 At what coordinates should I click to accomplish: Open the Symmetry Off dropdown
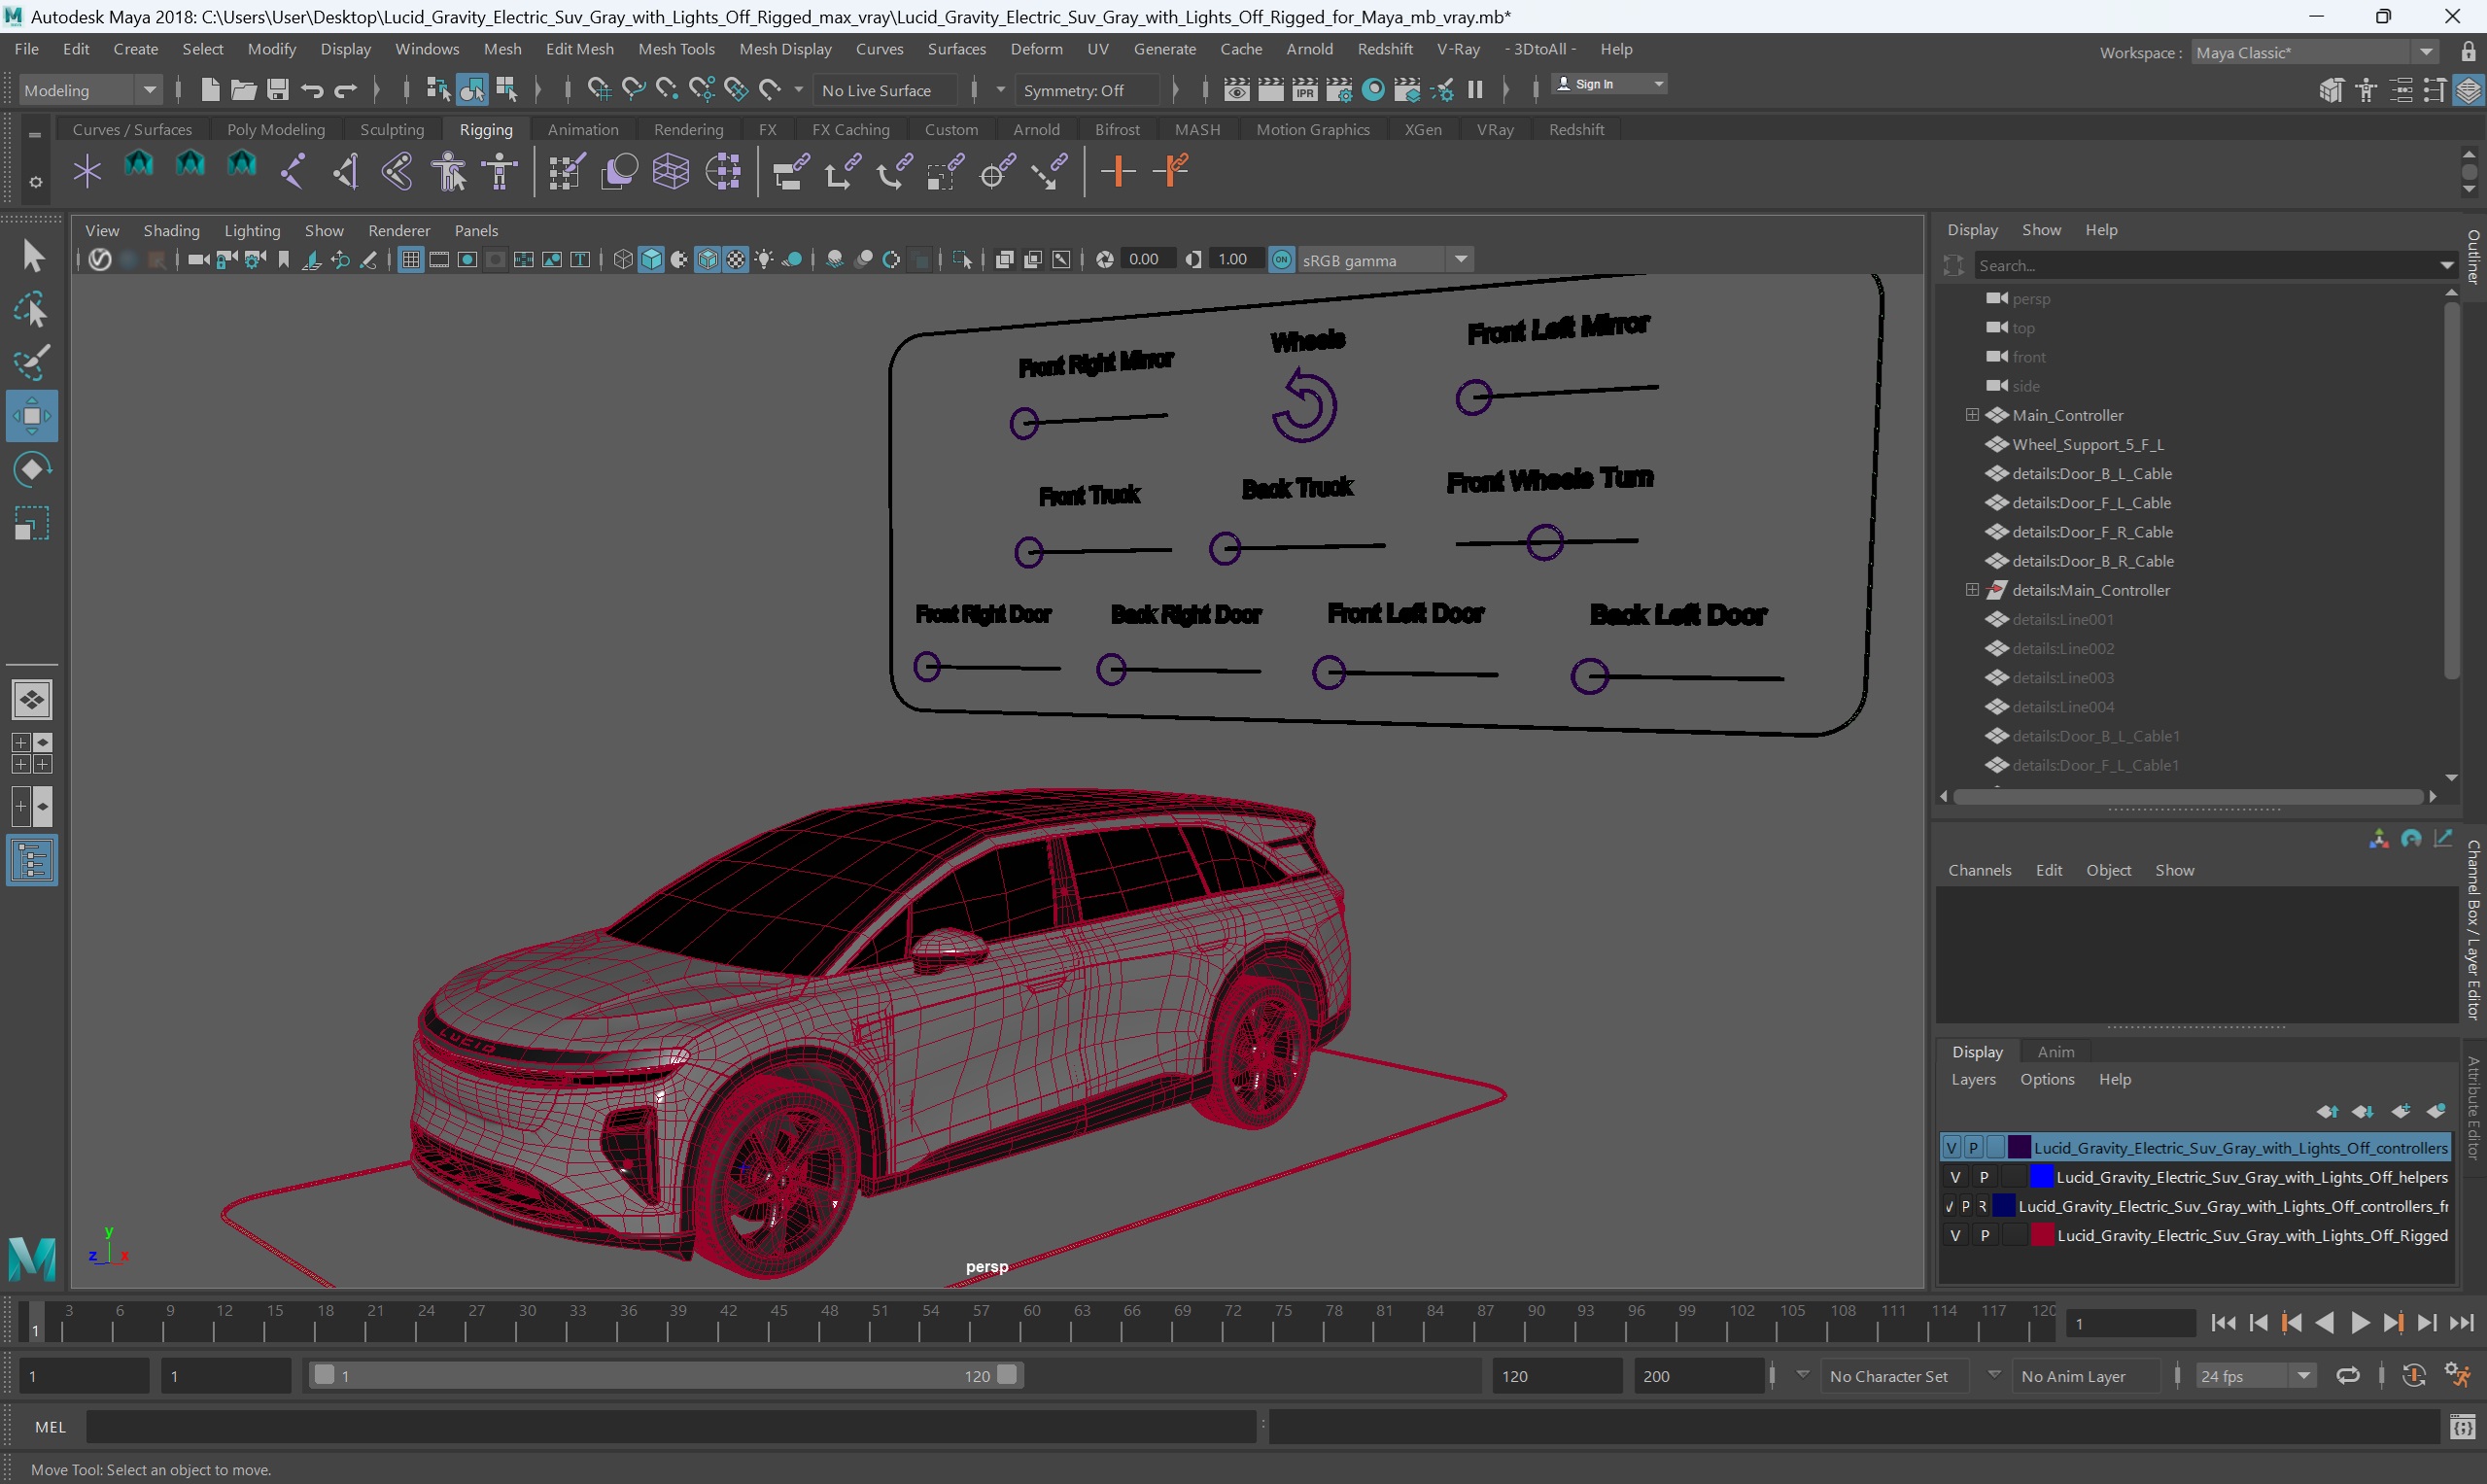point(1086,90)
